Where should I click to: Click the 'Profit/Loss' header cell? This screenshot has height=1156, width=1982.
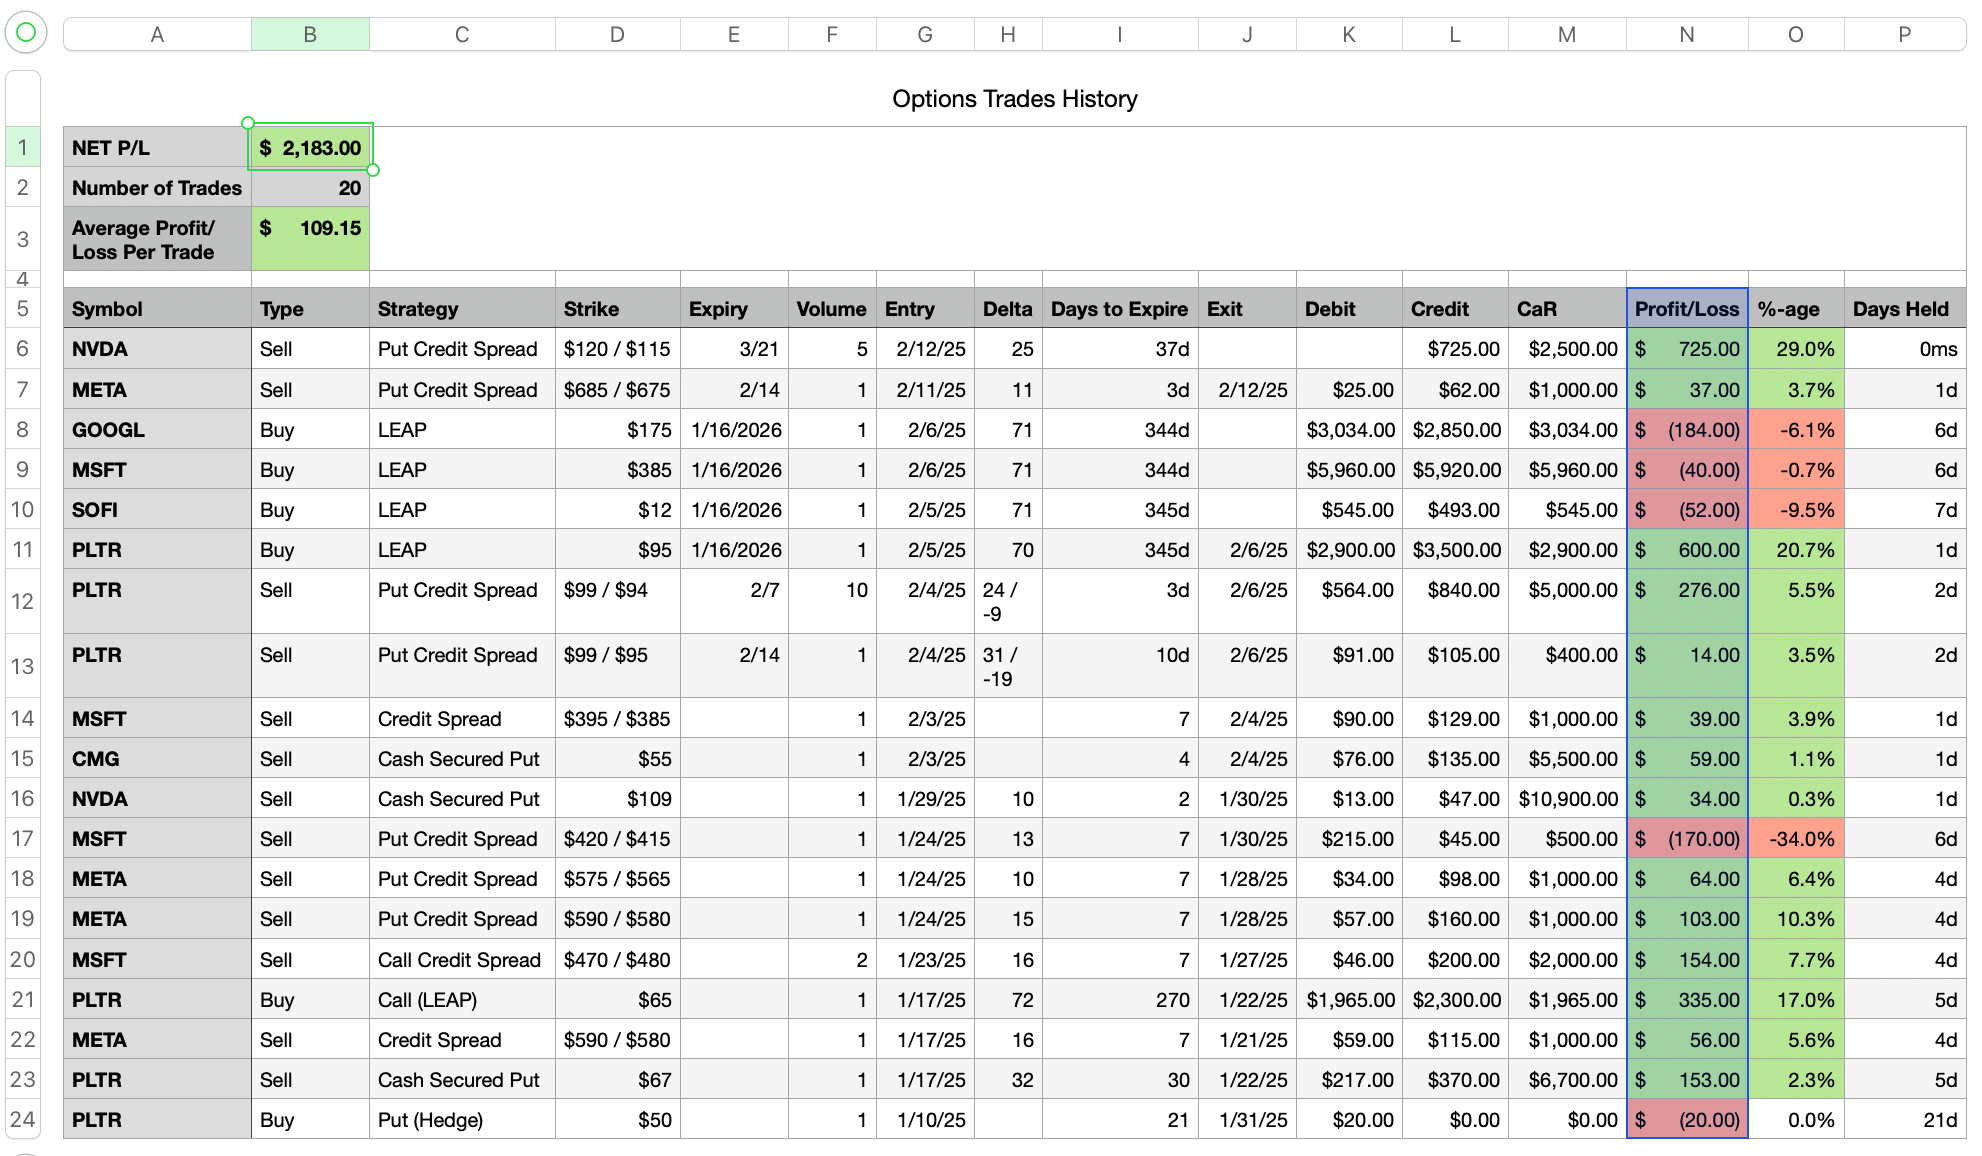[x=1687, y=309]
